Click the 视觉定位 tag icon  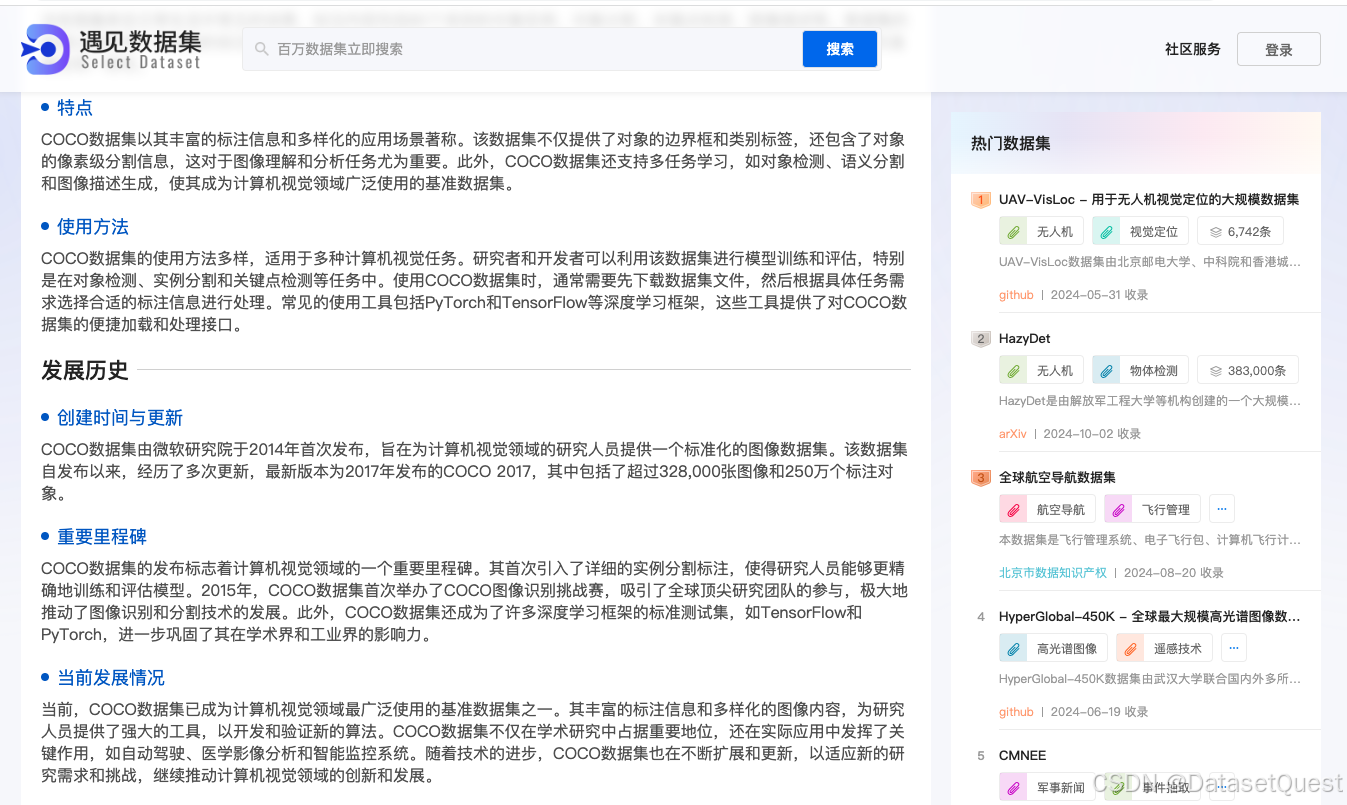(x=1106, y=231)
